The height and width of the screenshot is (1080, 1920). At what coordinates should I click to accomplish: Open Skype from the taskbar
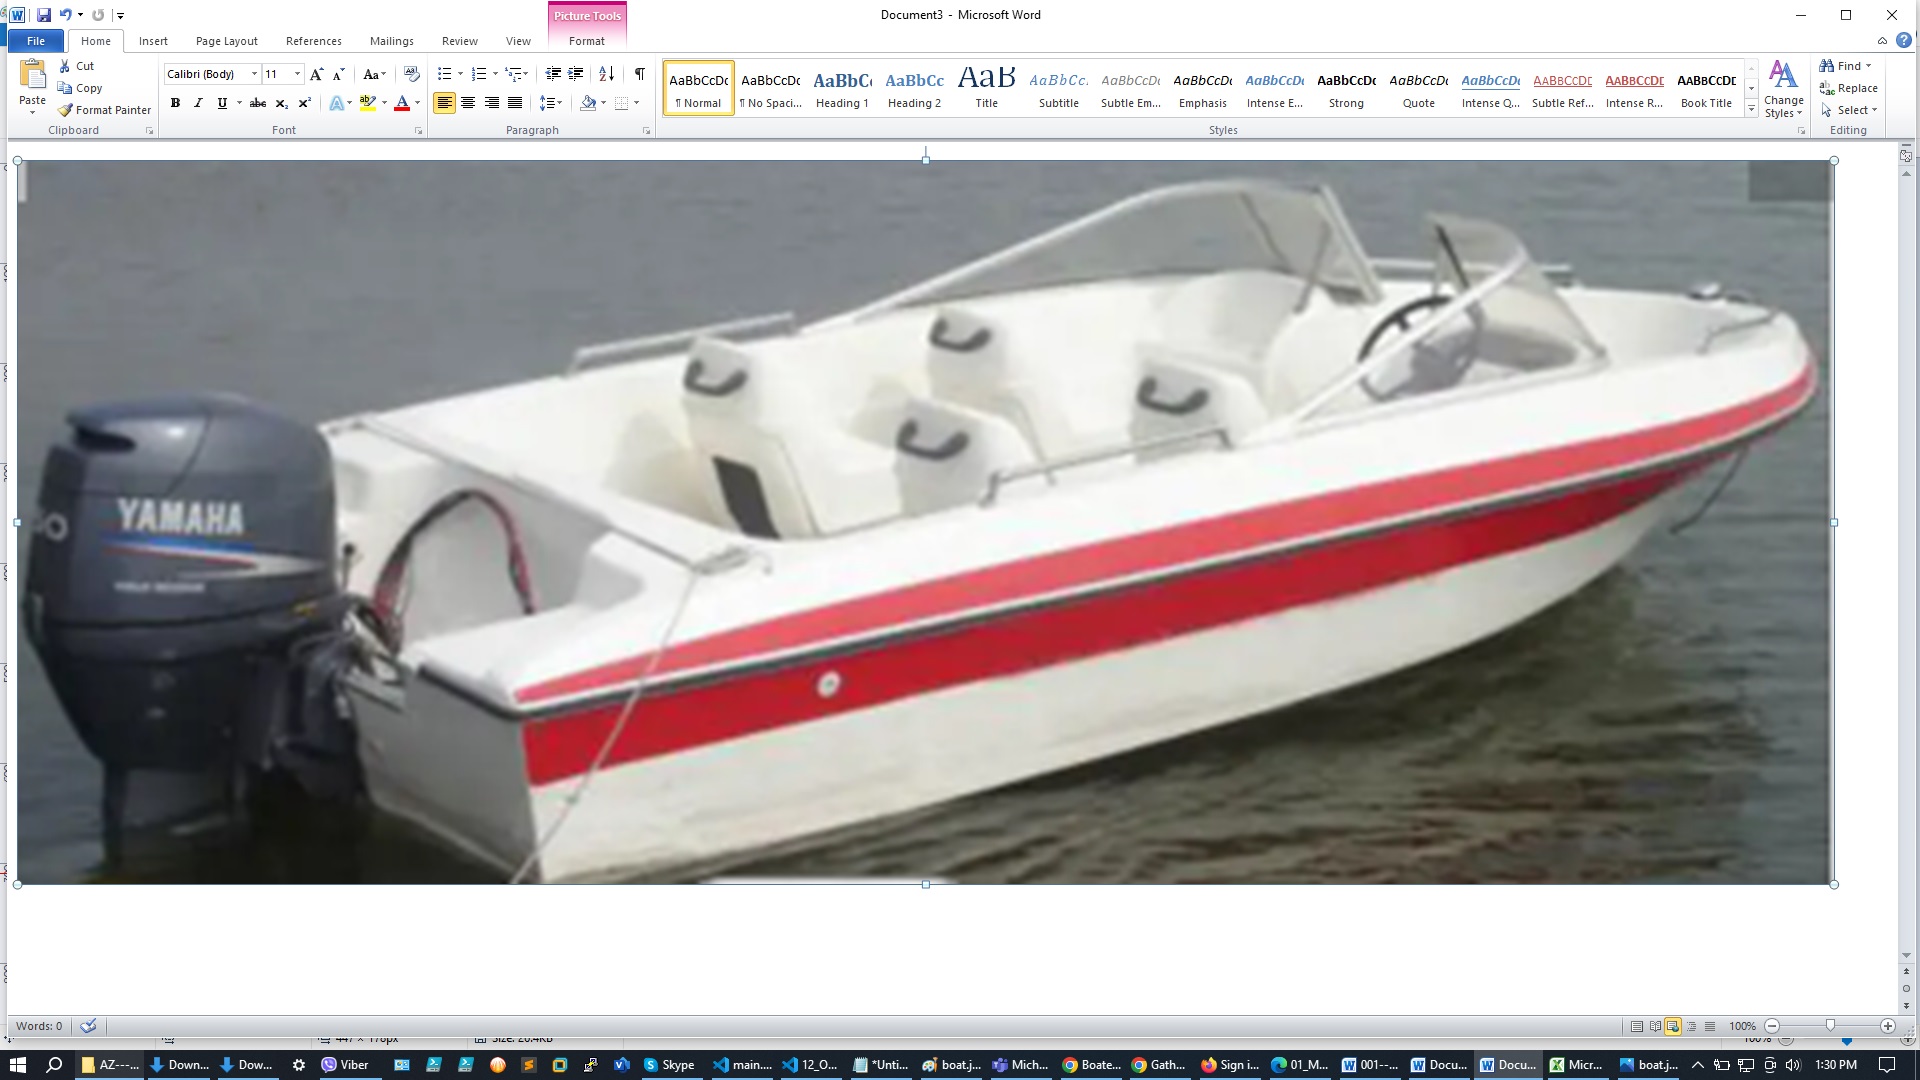tap(668, 1065)
